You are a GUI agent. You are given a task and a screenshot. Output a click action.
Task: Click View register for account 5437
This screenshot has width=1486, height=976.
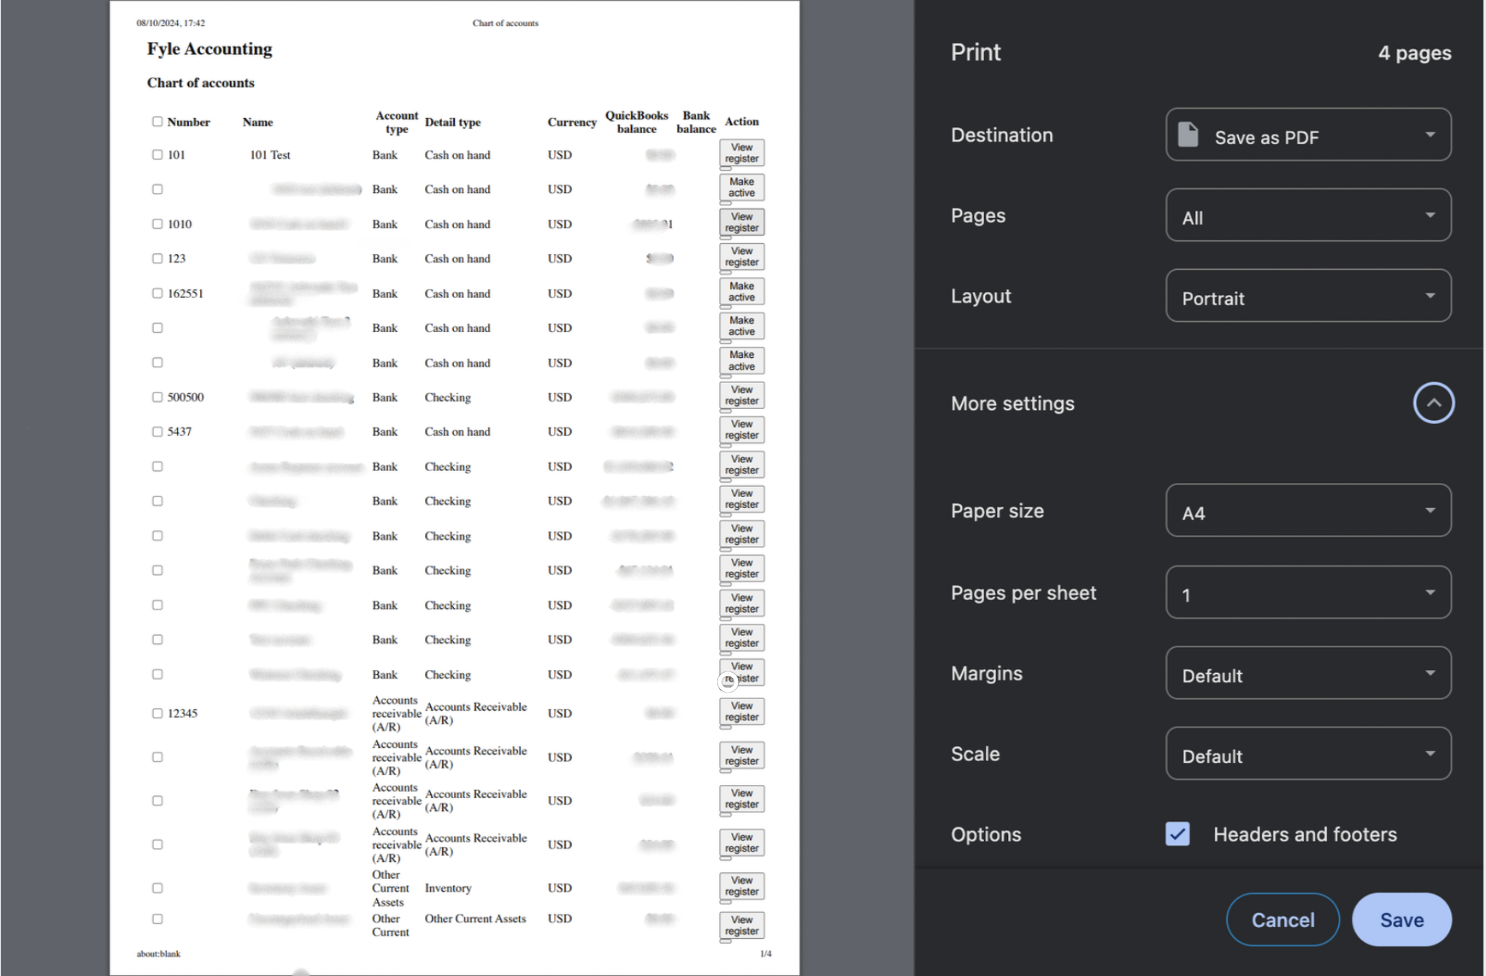click(x=742, y=430)
